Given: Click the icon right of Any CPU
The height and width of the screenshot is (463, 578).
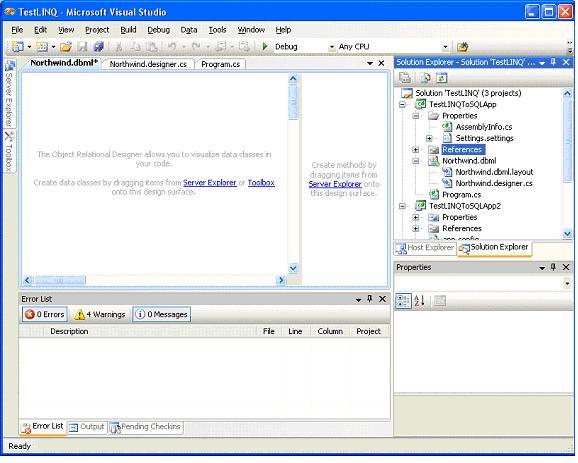Looking at the screenshot, I should [x=462, y=47].
